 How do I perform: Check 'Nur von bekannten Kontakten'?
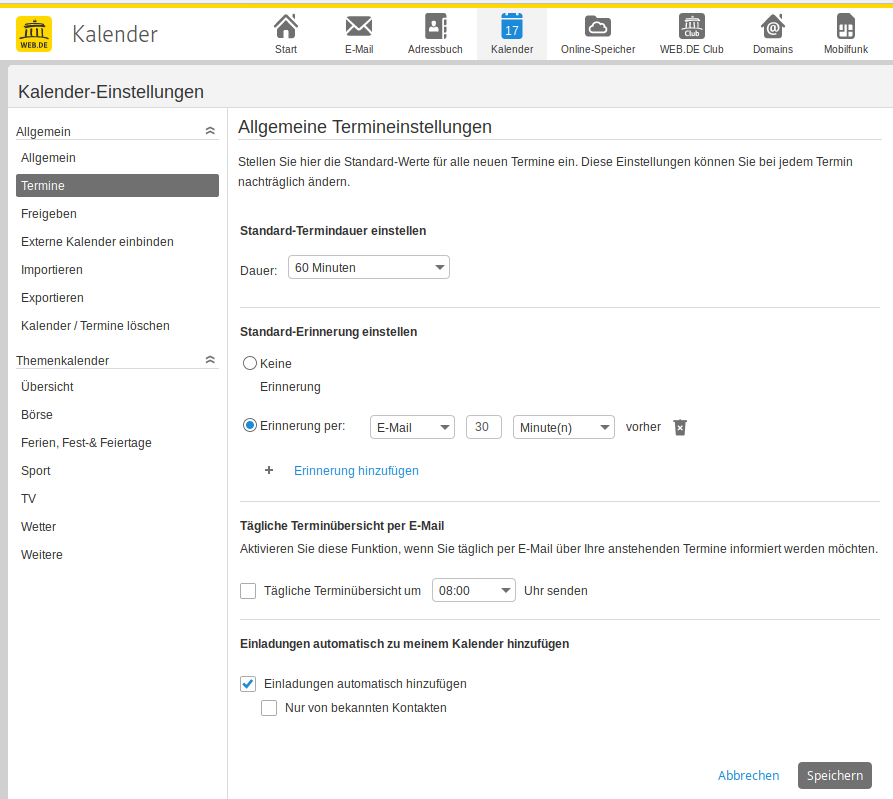(269, 708)
